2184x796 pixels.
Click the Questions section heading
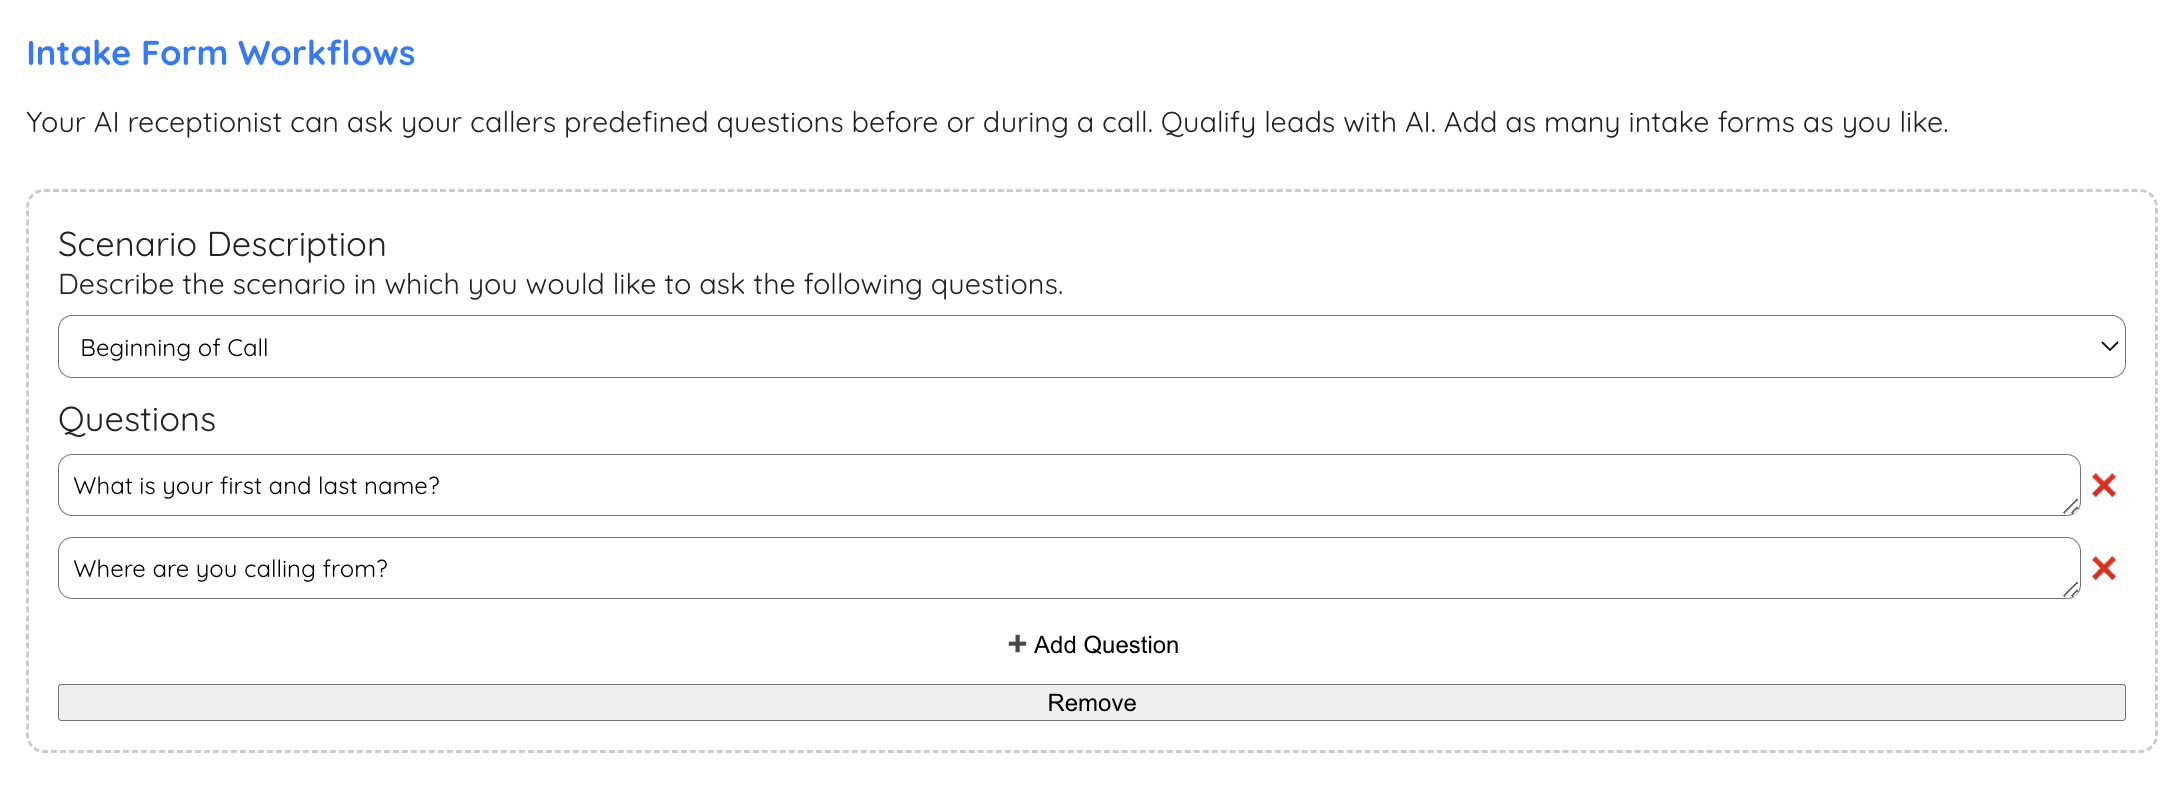pyautogui.click(x=136, y=419)
